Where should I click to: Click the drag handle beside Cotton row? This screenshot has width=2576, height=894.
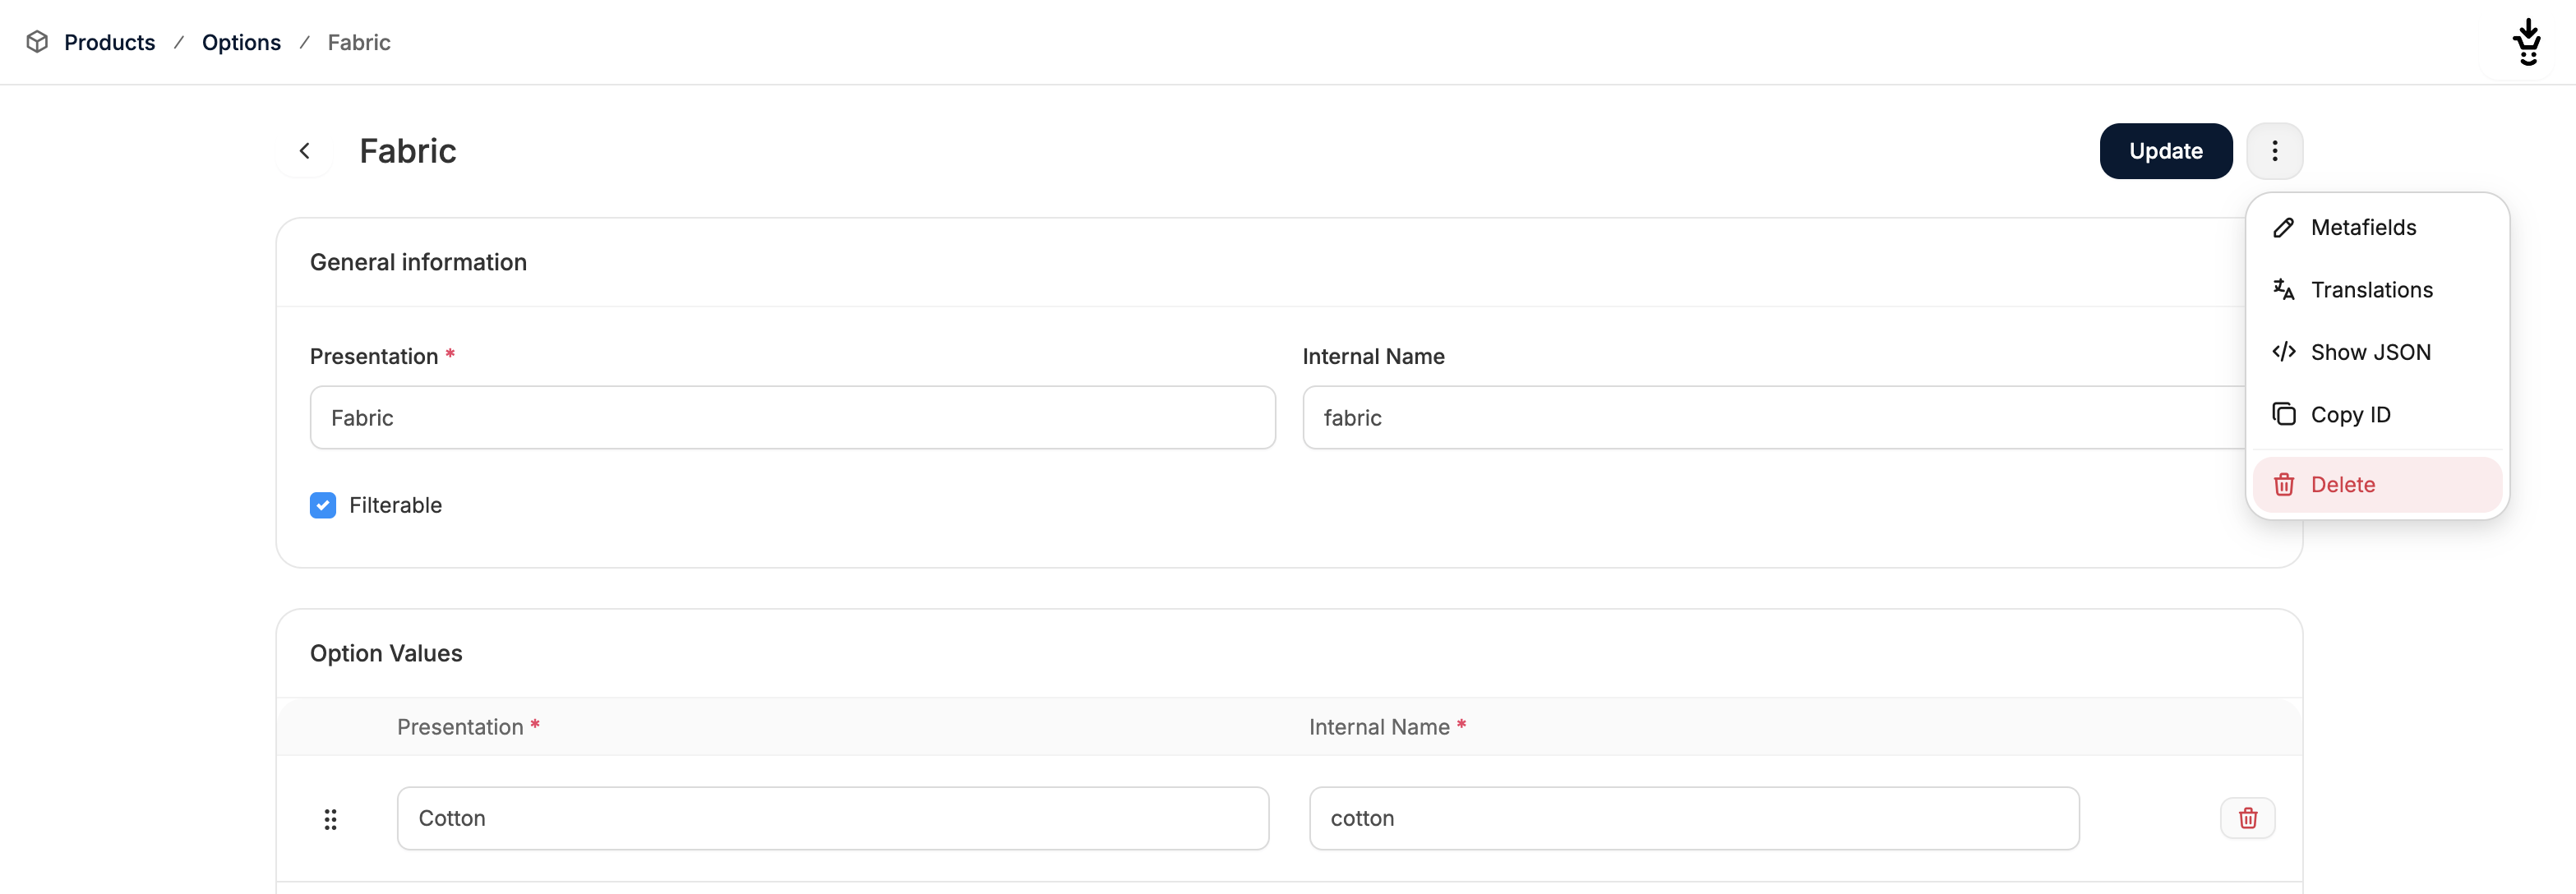click(x=330, y=820)
